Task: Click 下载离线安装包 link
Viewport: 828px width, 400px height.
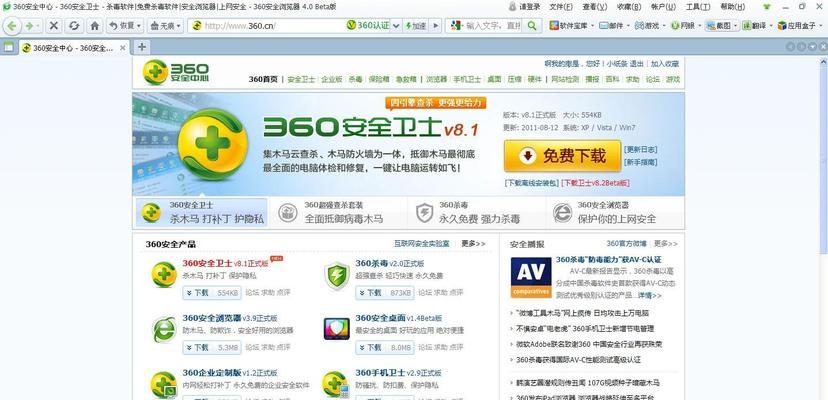Action: [531, 183]
